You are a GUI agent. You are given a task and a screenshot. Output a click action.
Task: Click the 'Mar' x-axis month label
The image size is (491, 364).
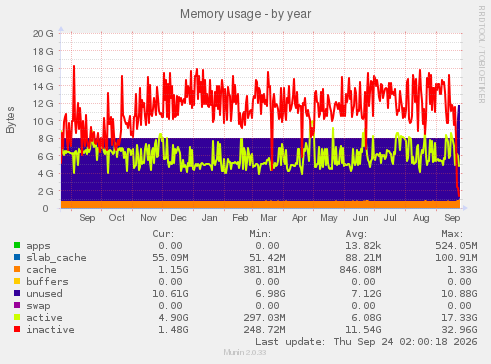pos(269,218)
